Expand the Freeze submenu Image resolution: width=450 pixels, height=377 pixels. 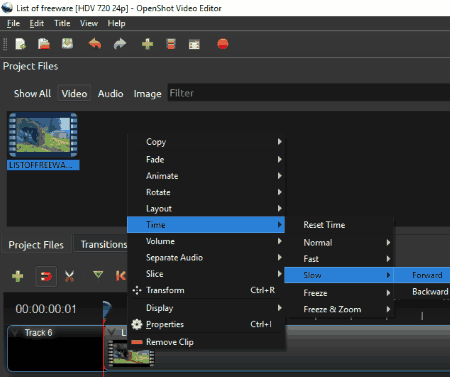pyautogui.click(x=339, y=293)
